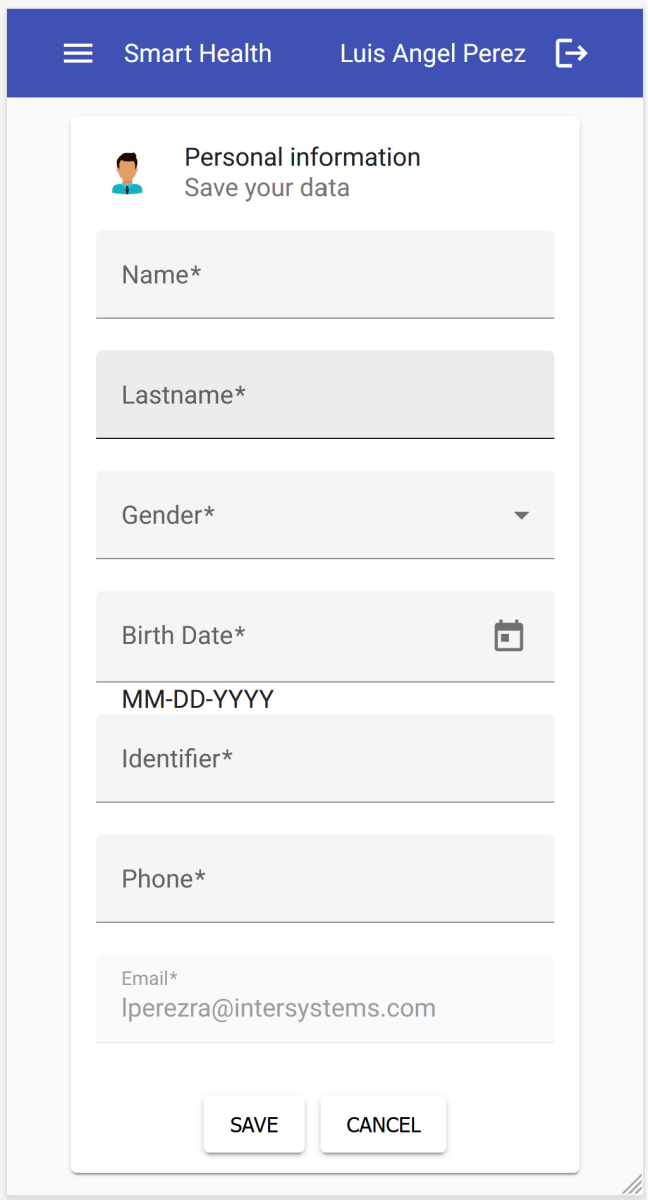
Task: Open the Birth Date calendar picker
Action: (509, 636)
